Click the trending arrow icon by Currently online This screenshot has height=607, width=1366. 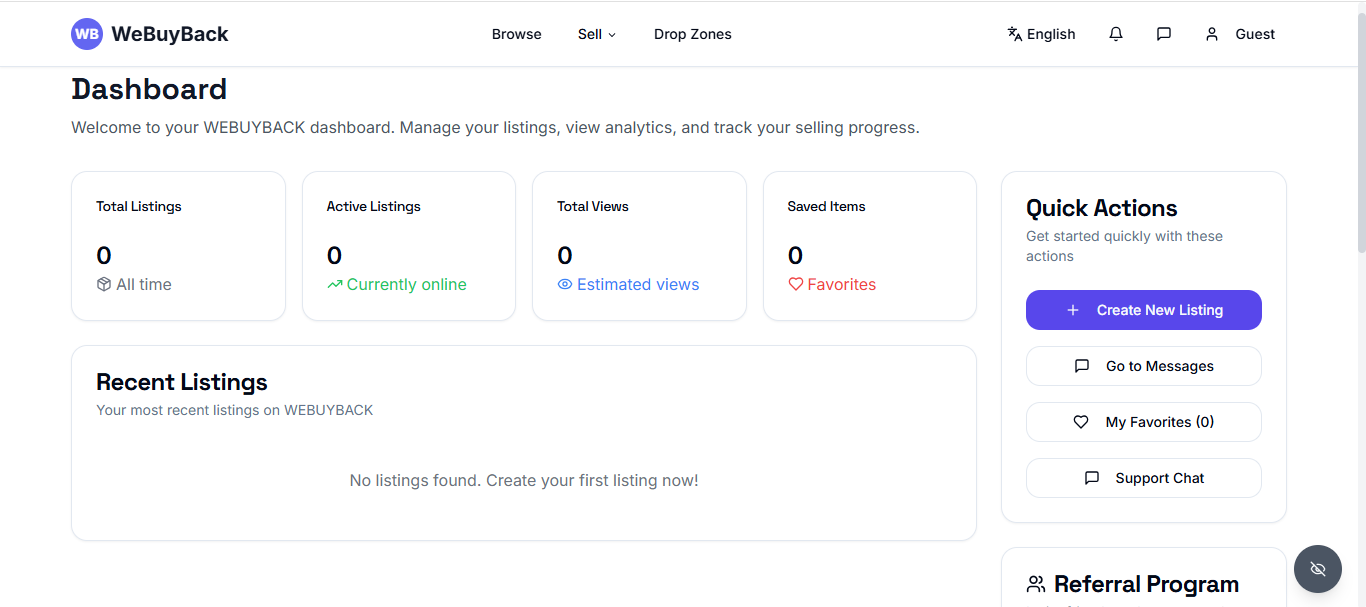[335, 284]
